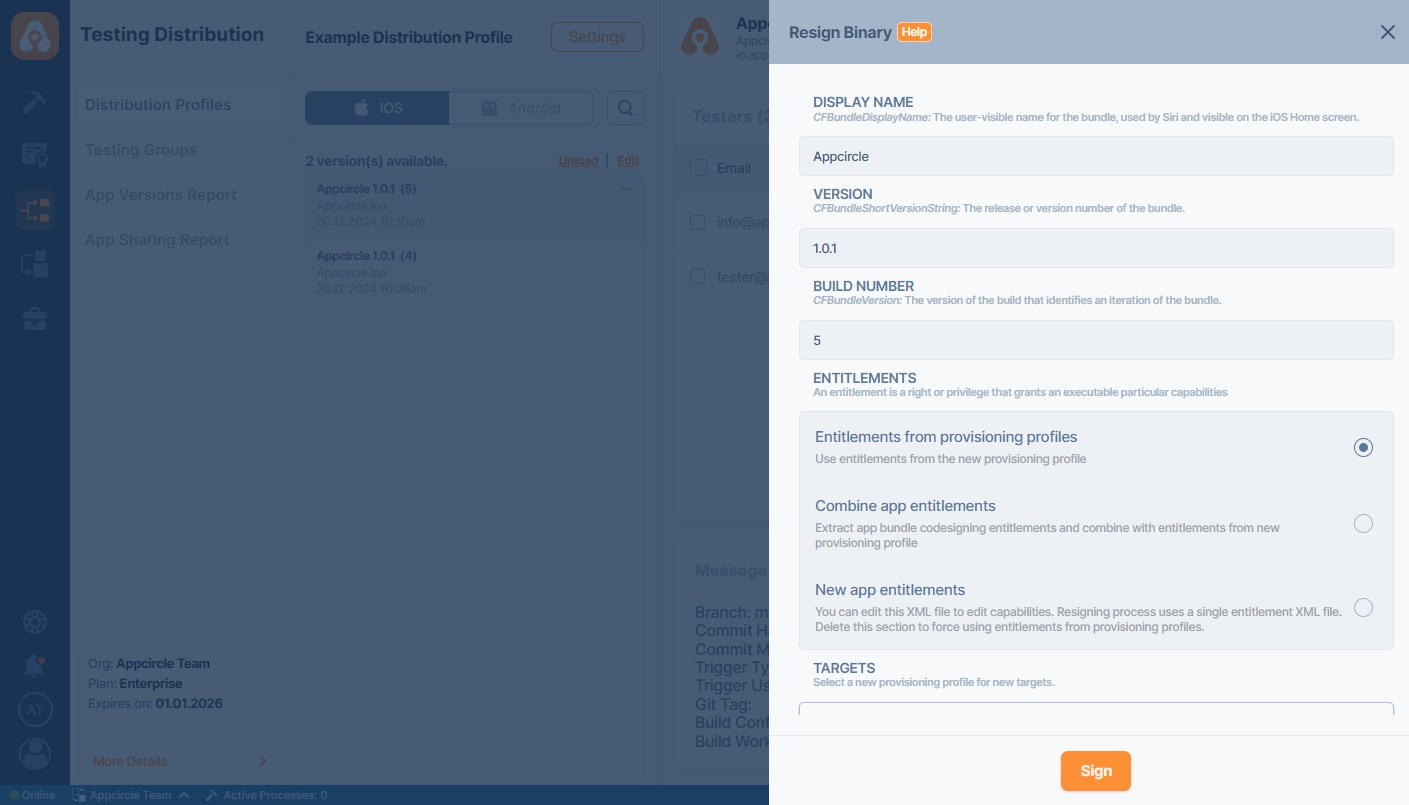
Task: Open the Testing Distribution sidebar icon
Action: pos(35,210)
